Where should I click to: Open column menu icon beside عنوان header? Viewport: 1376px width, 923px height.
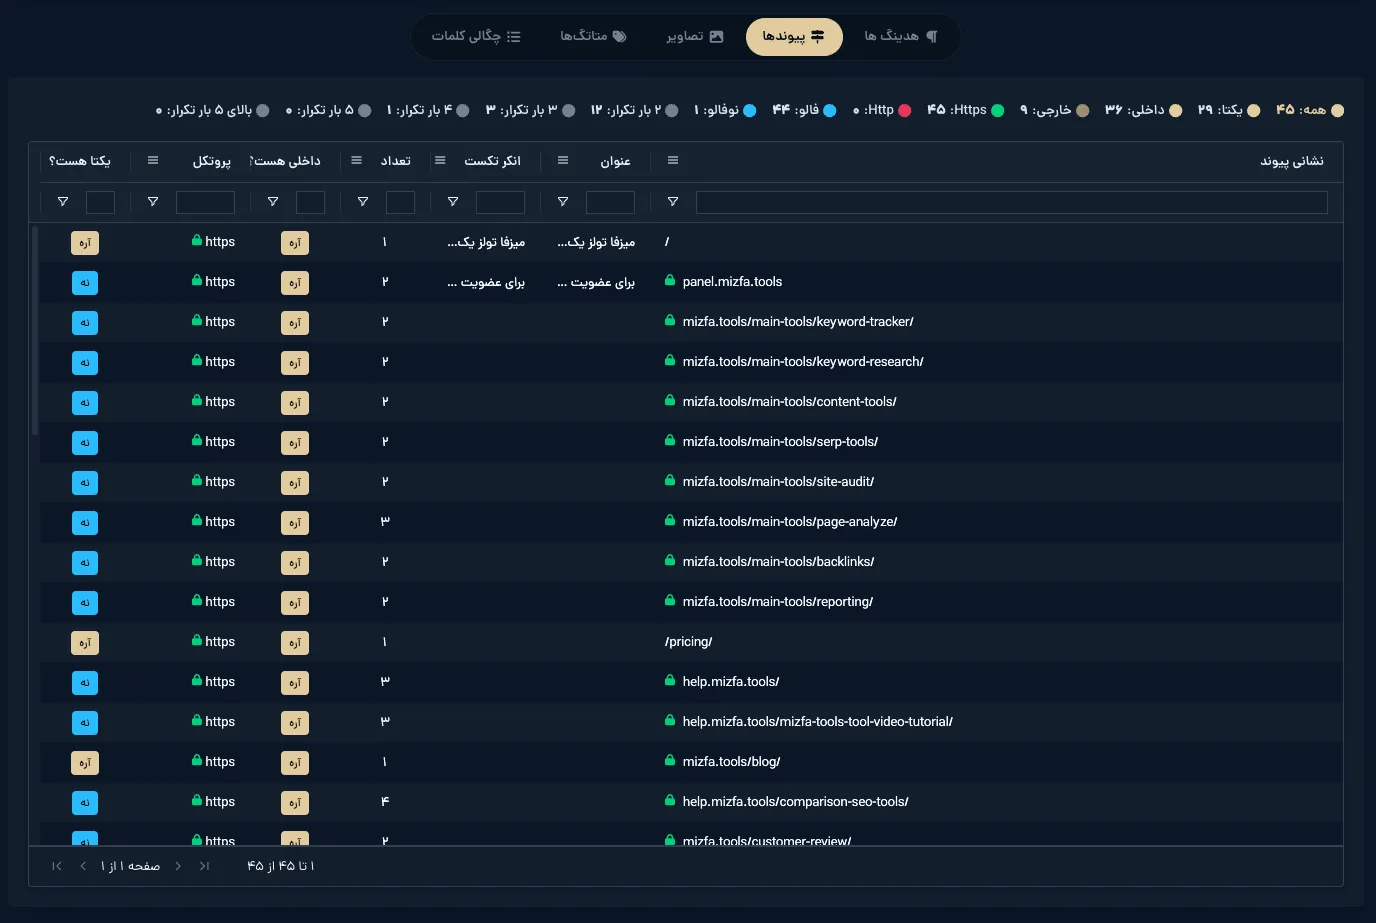pyautogui.click(x=563, y=160)
